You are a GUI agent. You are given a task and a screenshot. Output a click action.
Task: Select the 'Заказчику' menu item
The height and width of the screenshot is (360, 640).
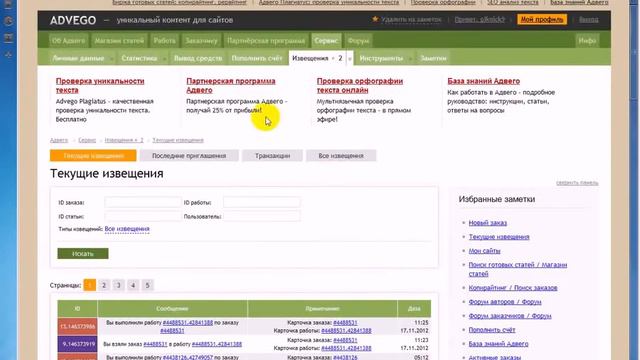[201, 41]
